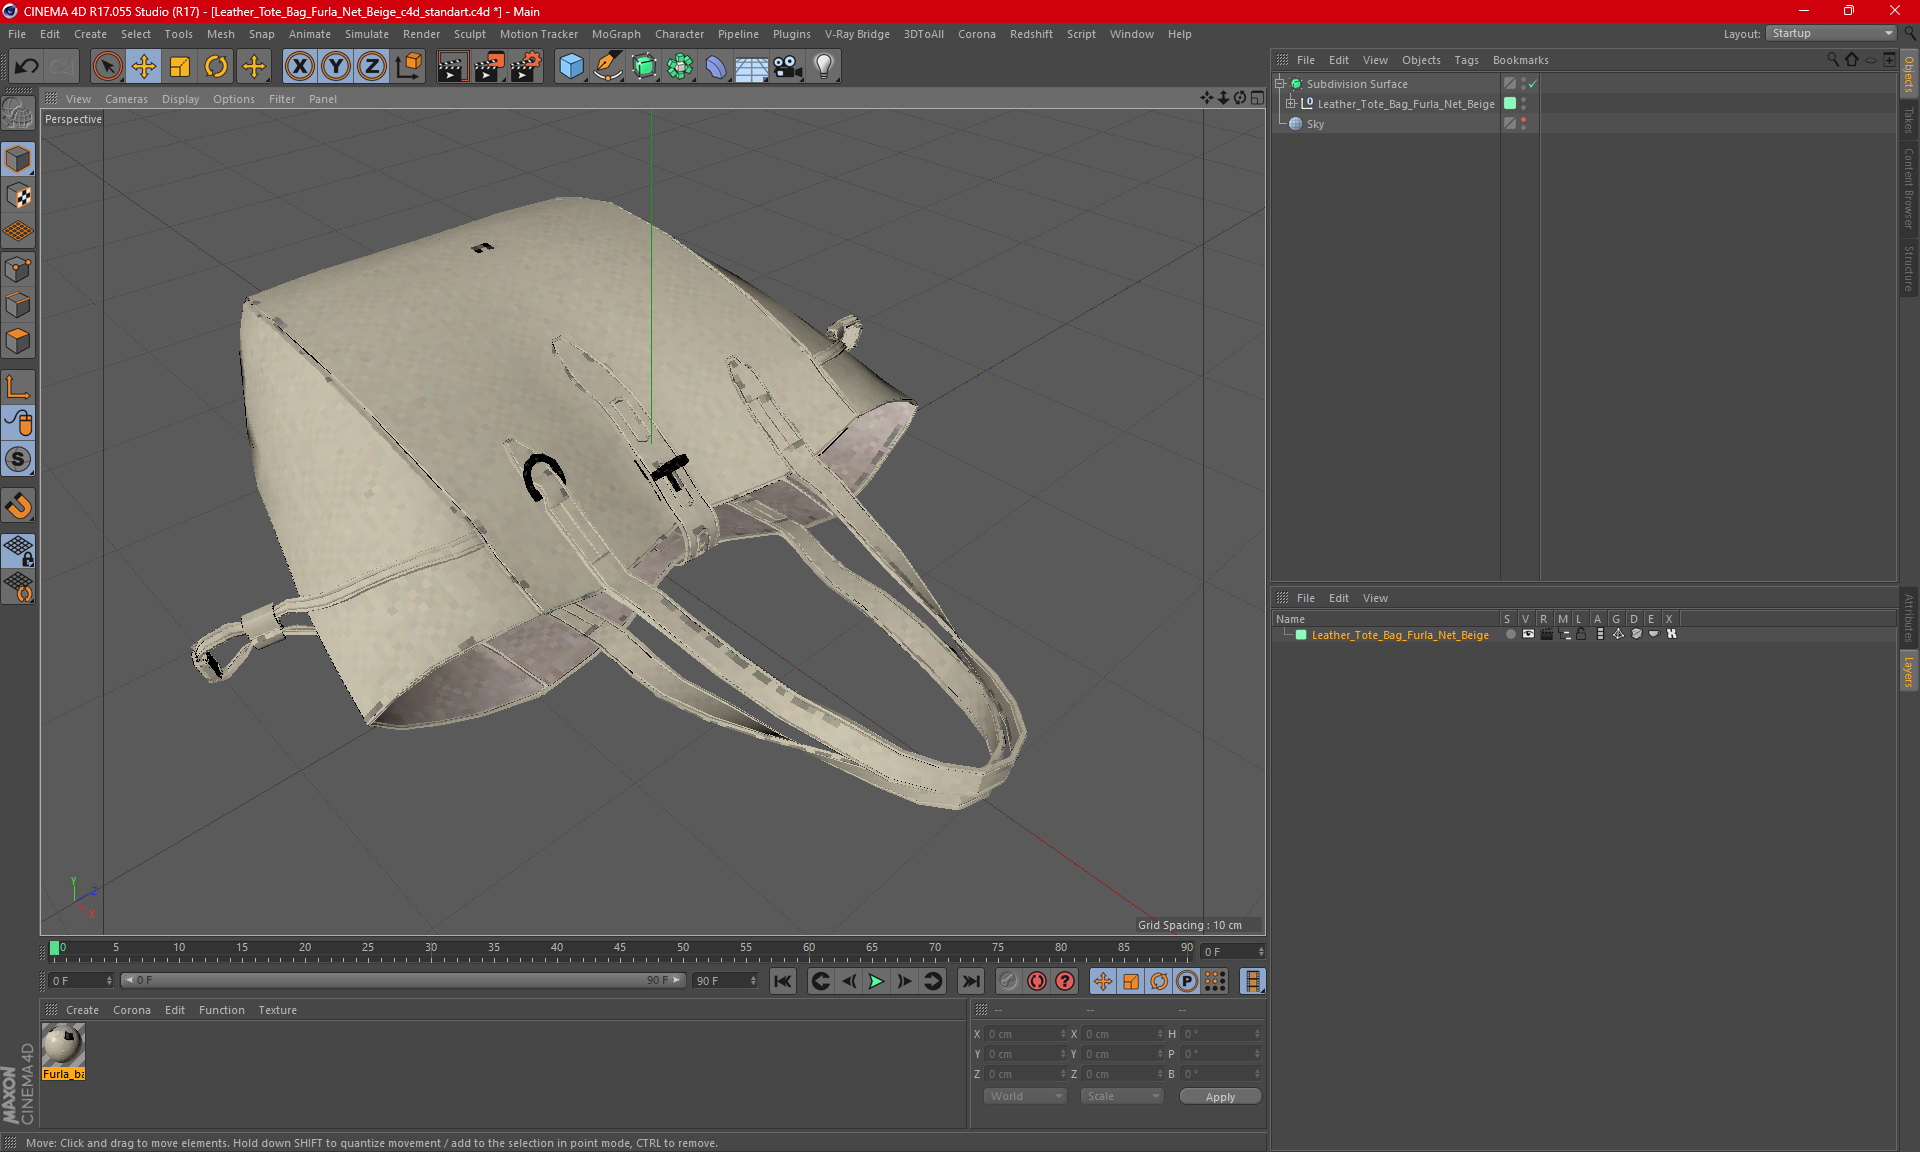Open the Layout Startup dropdown

click(1831, 33)
